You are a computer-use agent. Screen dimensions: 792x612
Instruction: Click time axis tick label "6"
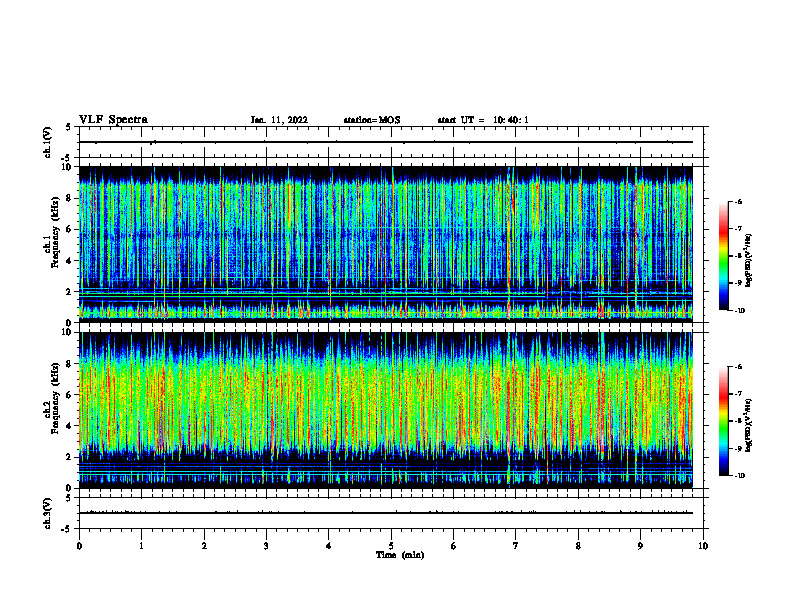(x=454, y=546)
